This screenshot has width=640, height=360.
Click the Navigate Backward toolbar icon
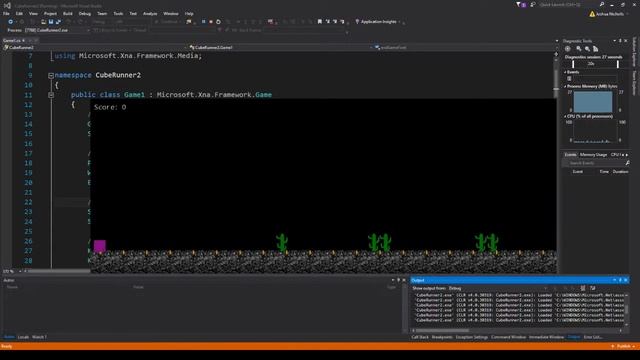click(11, 22)
